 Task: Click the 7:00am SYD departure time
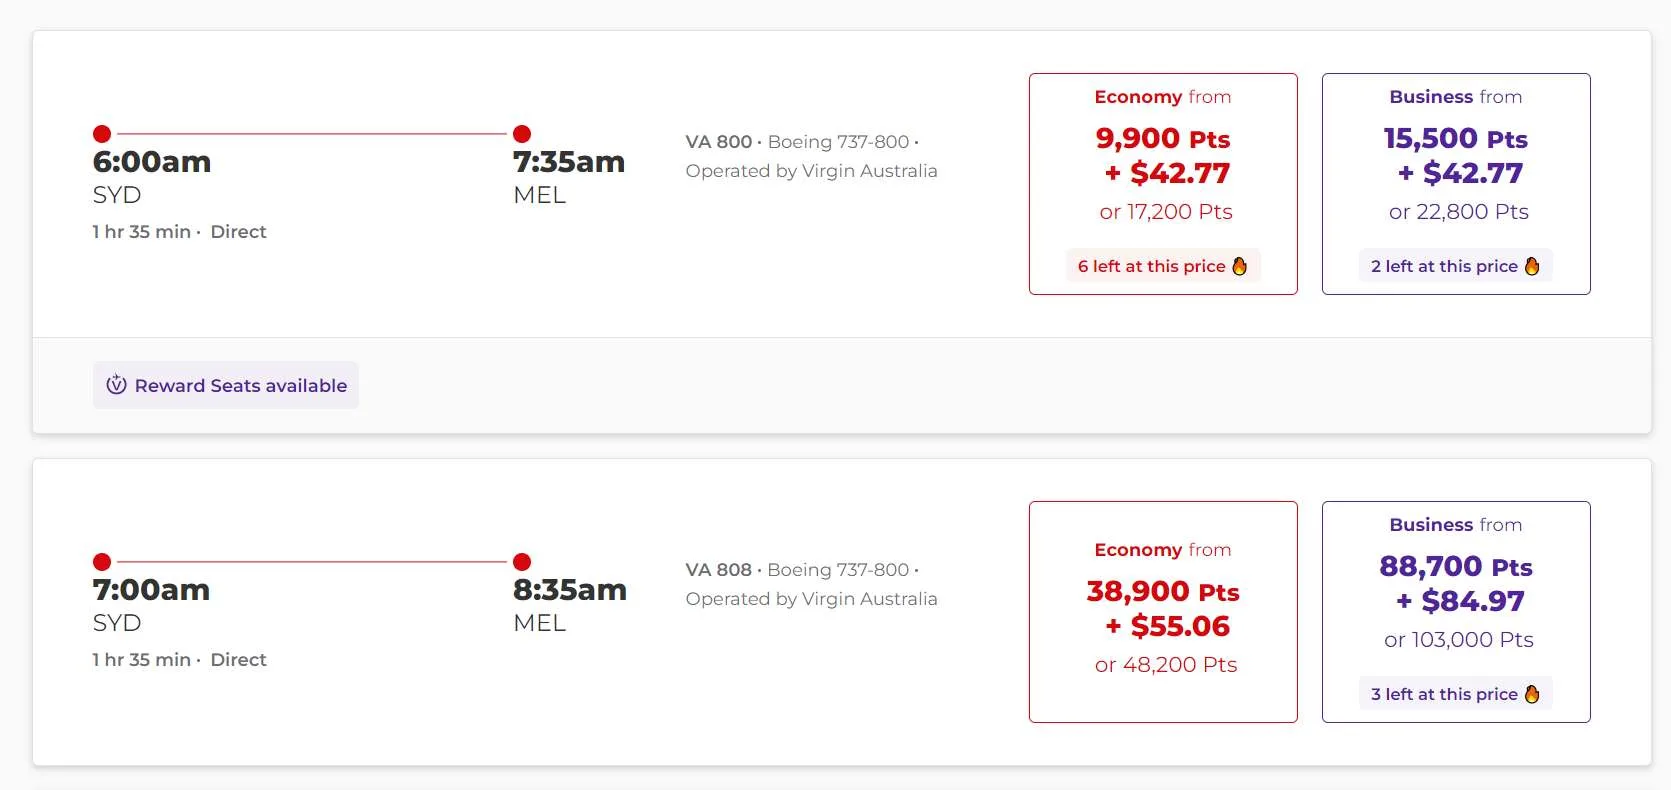(151, 590)
